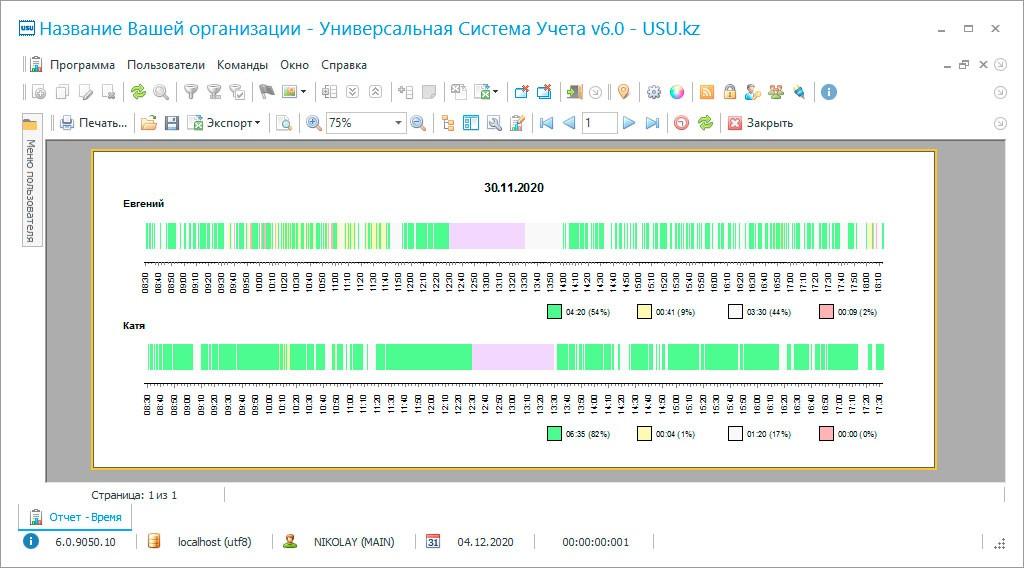1024x568 pixels.
Task: Click the double chevron up collapse icon
Action: point(376,92)
